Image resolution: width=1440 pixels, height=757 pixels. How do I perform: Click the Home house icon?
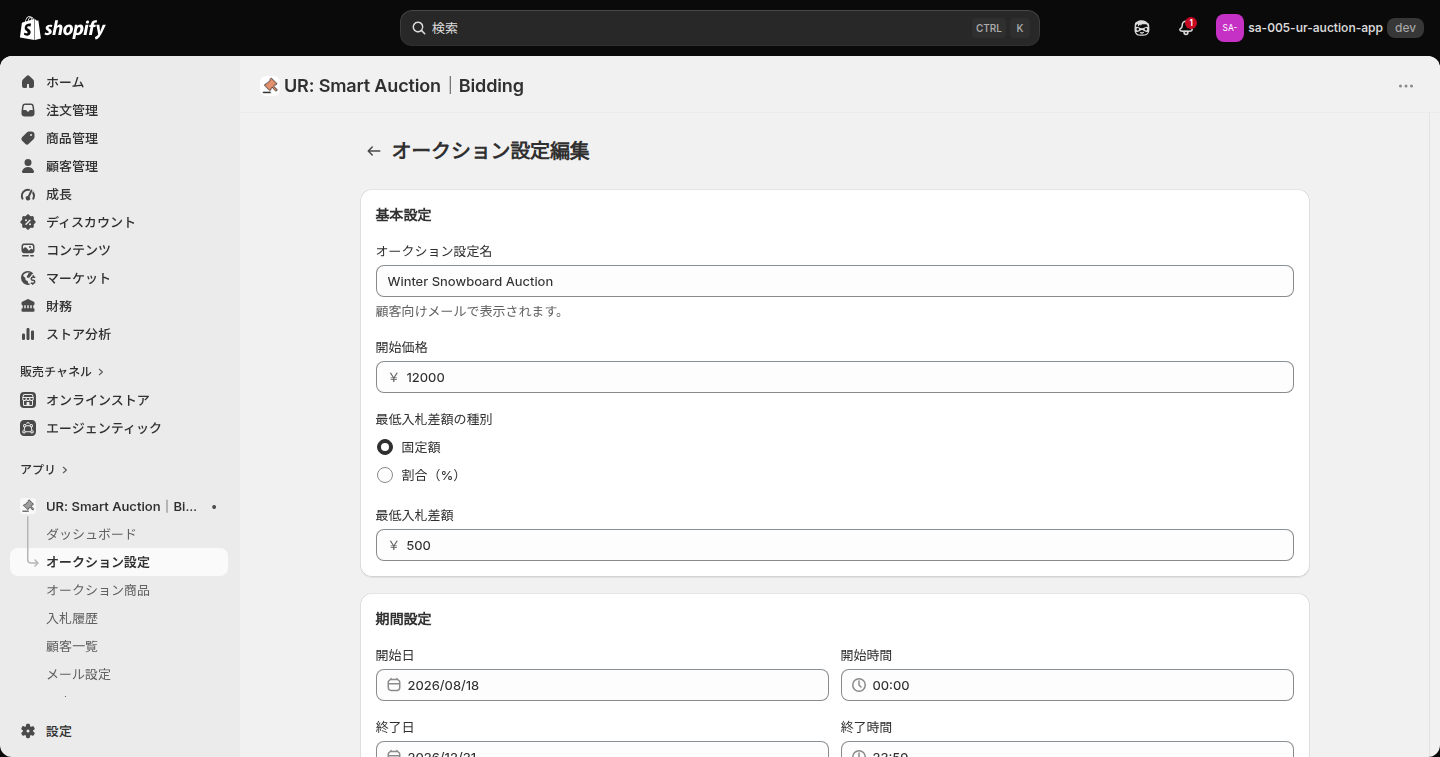pyautogui.click(x=28, y=82)
